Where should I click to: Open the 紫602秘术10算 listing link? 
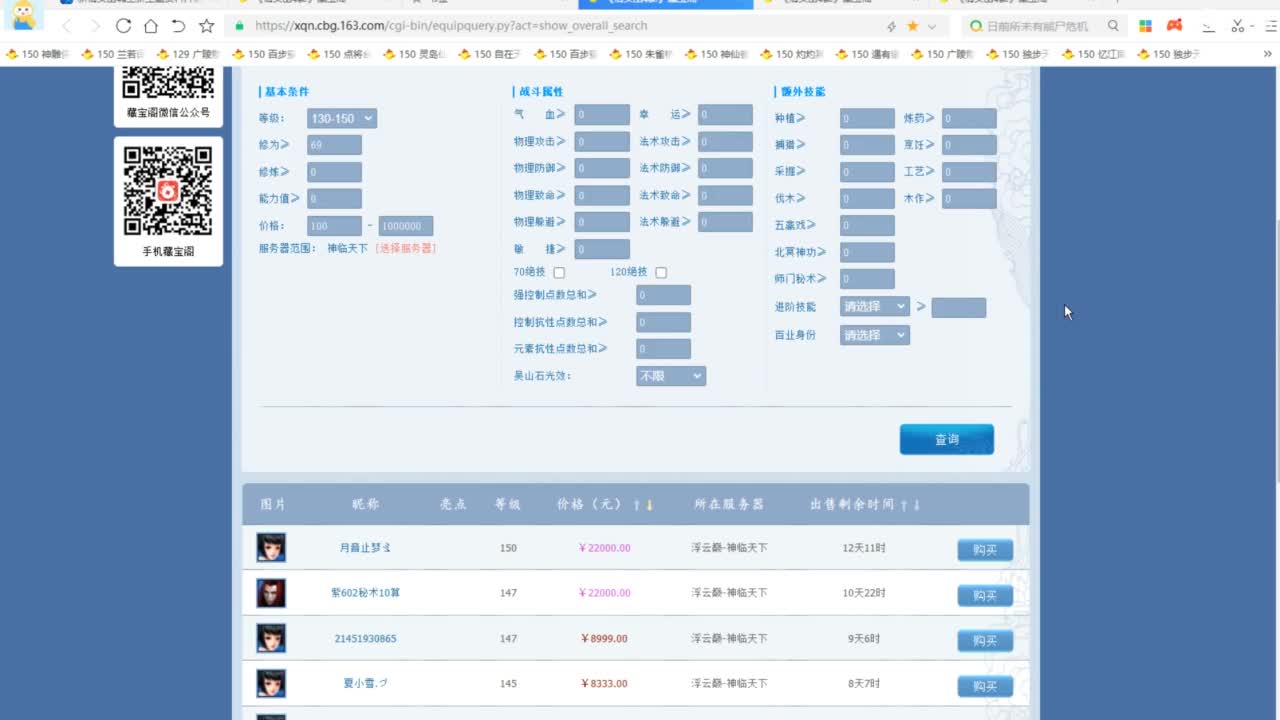click(x=365, y=593)
